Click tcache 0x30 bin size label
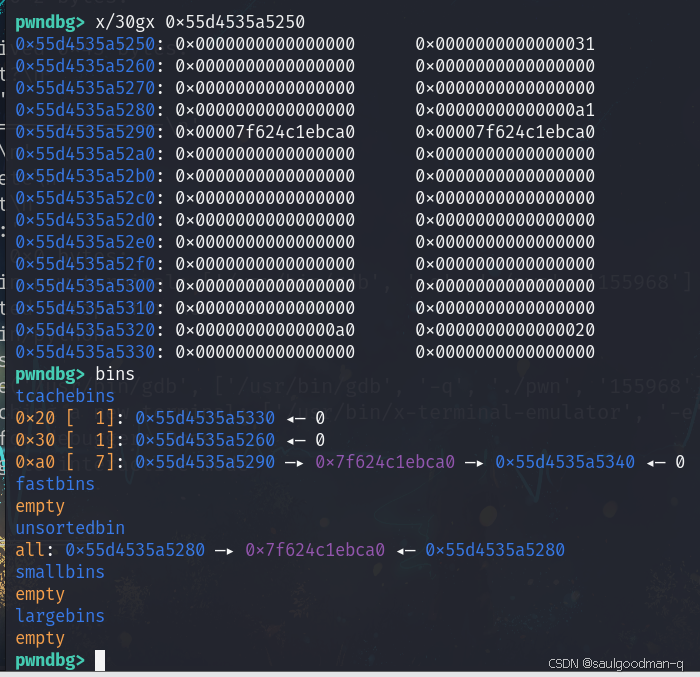 [35, 440]
